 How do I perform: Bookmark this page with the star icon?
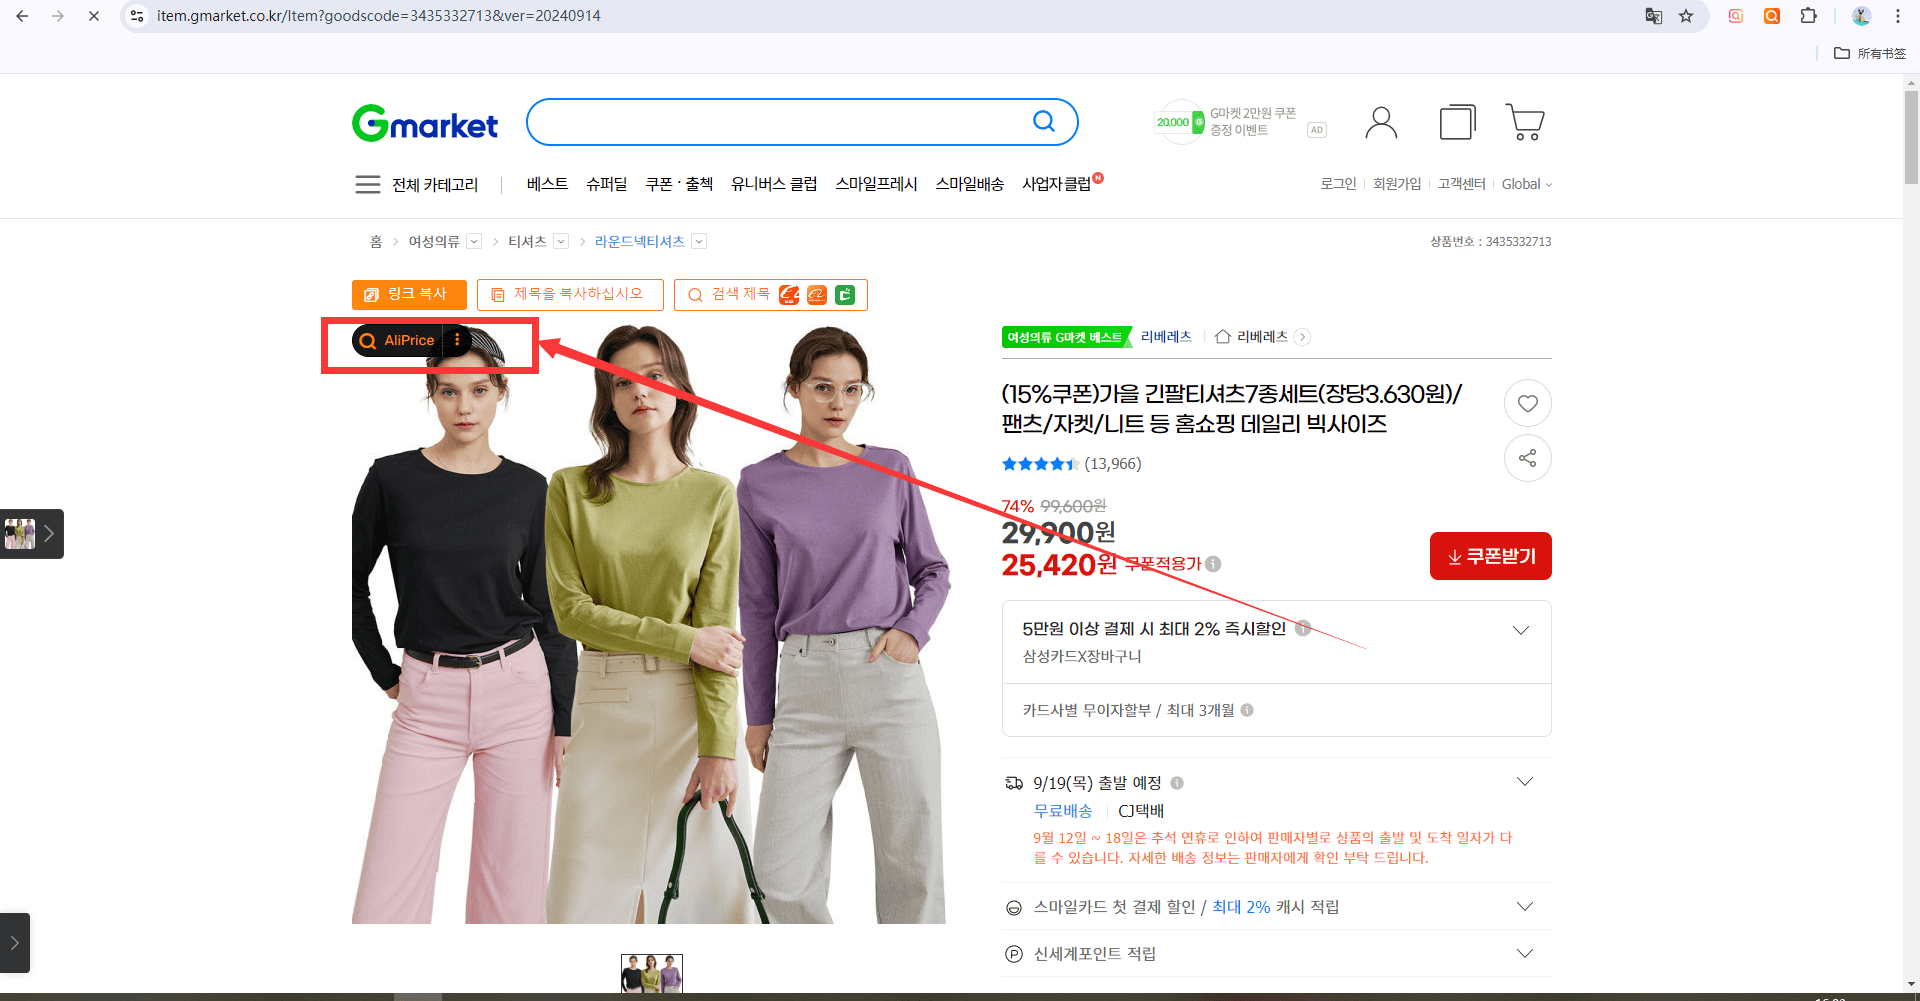pos(1686,16)
